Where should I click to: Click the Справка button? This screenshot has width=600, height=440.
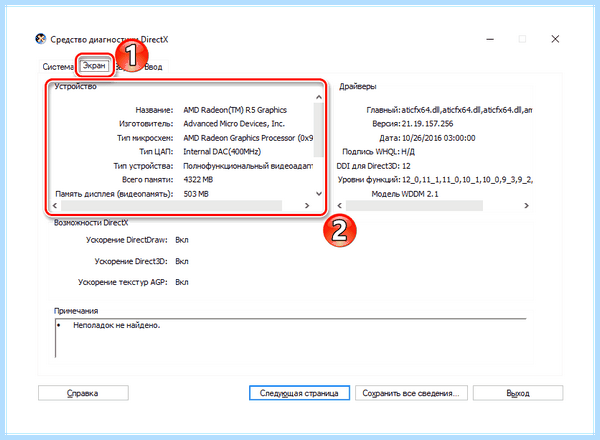pos(83,393)
